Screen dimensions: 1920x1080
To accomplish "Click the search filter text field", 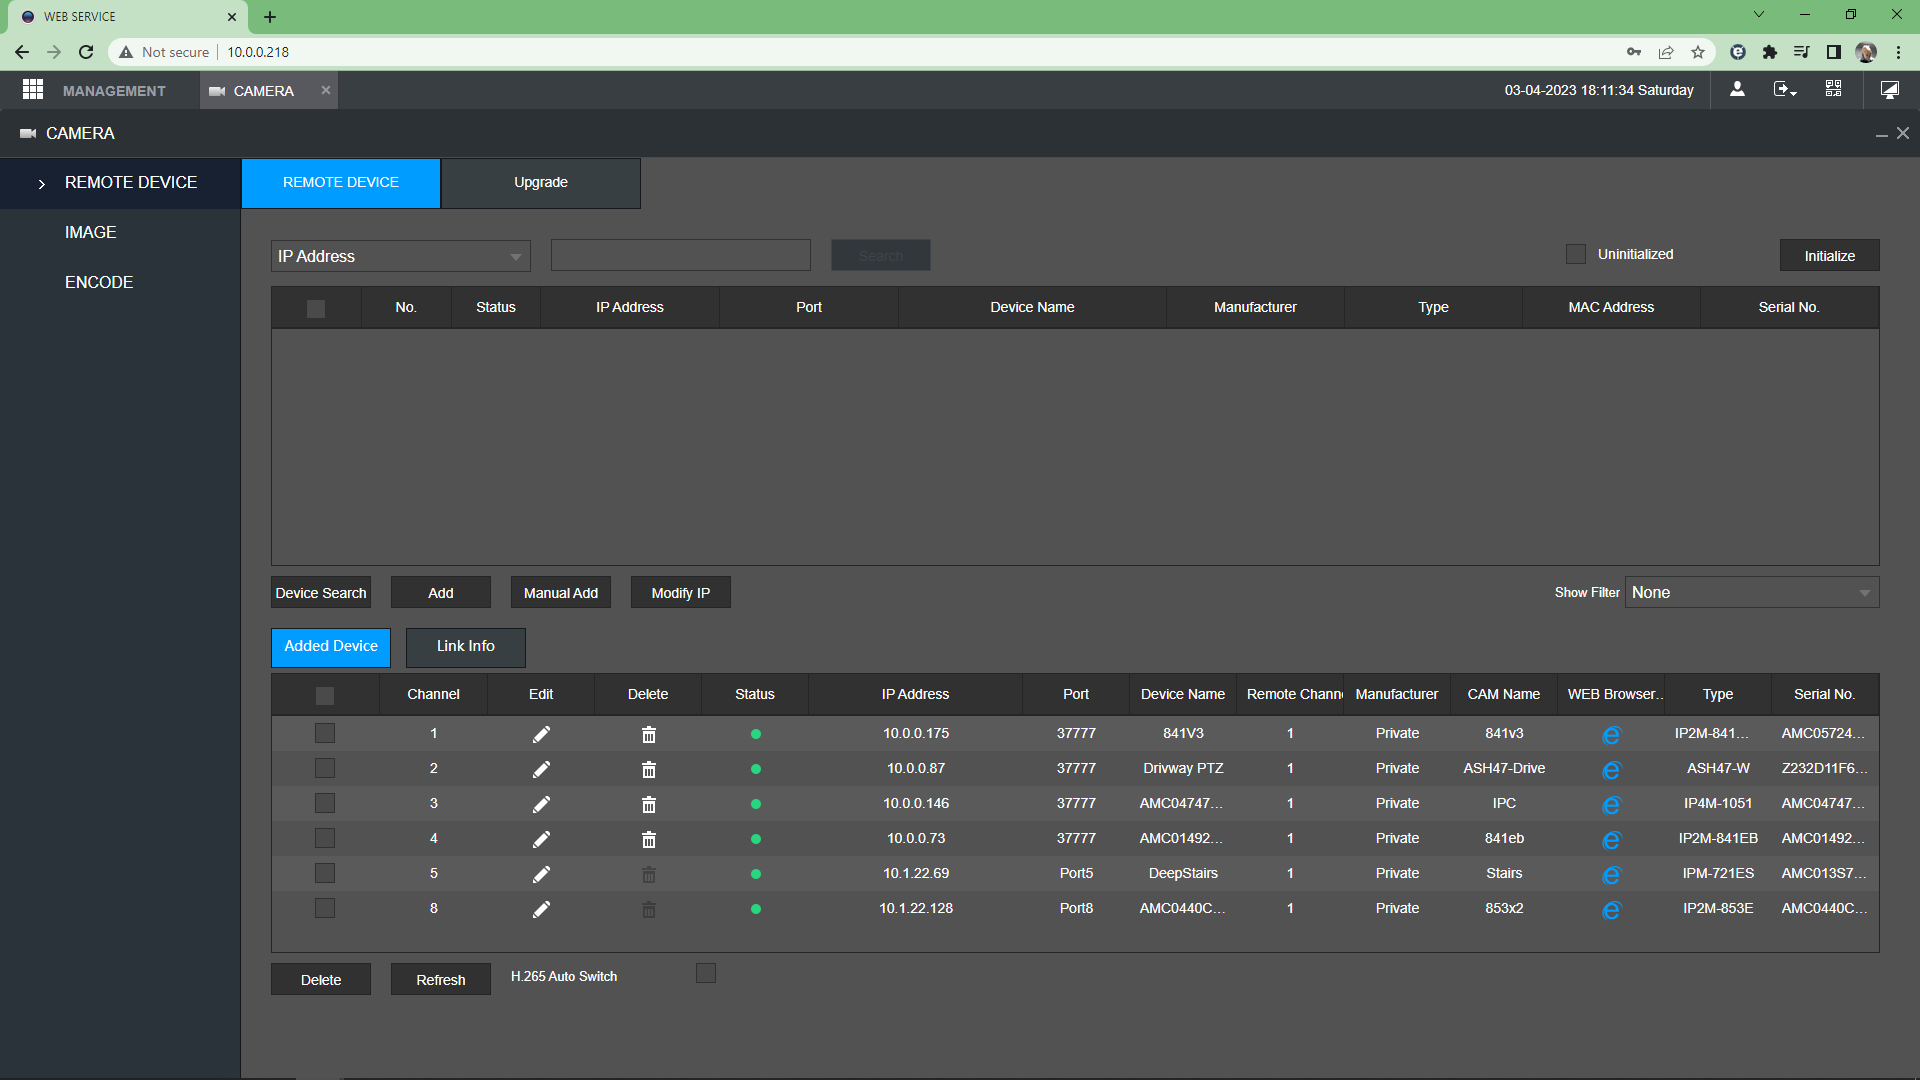I will [681, 255].
